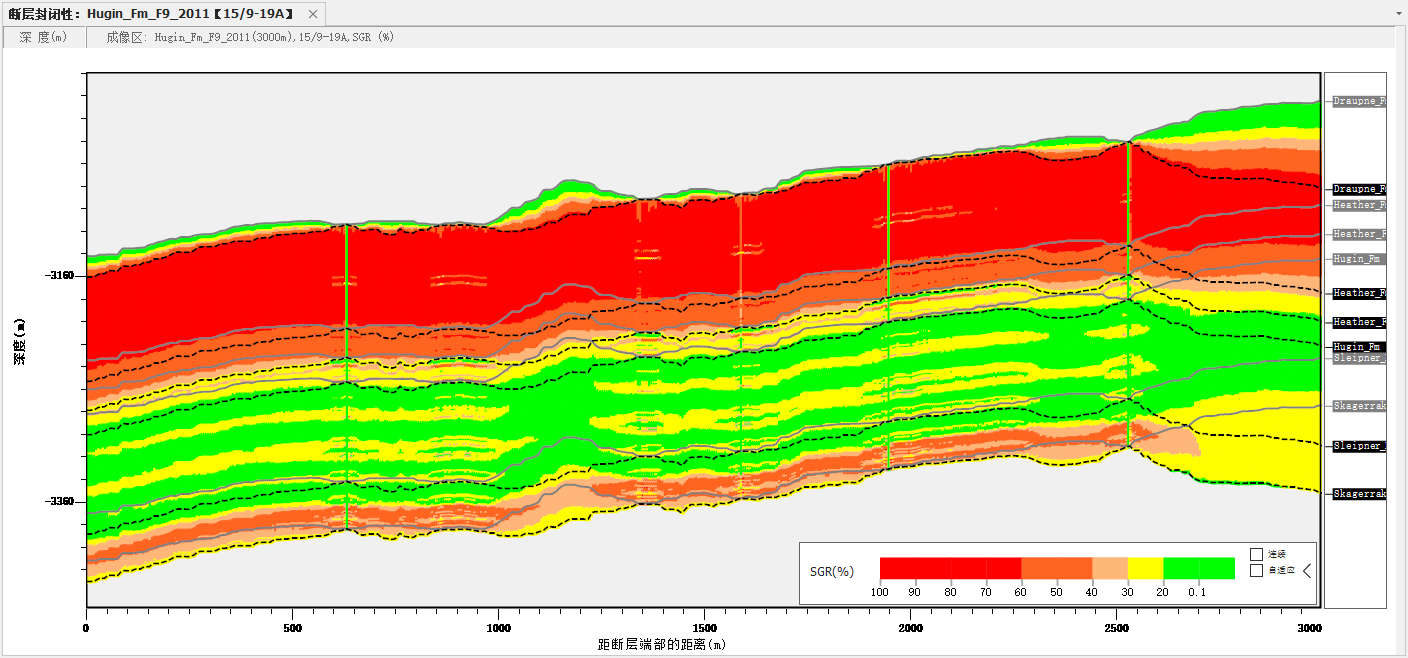Viewport: 1408px width, 658px height.
Task: Click the -3360 depth axis label
Action: [59, 502]
